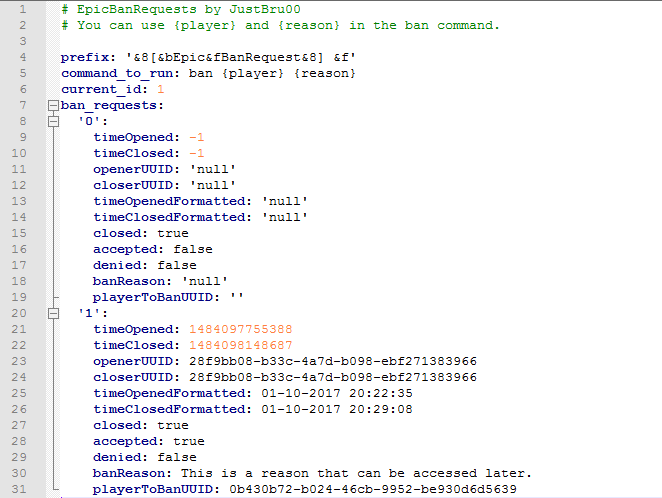Select line 4 via its line number

pos(22,57)
